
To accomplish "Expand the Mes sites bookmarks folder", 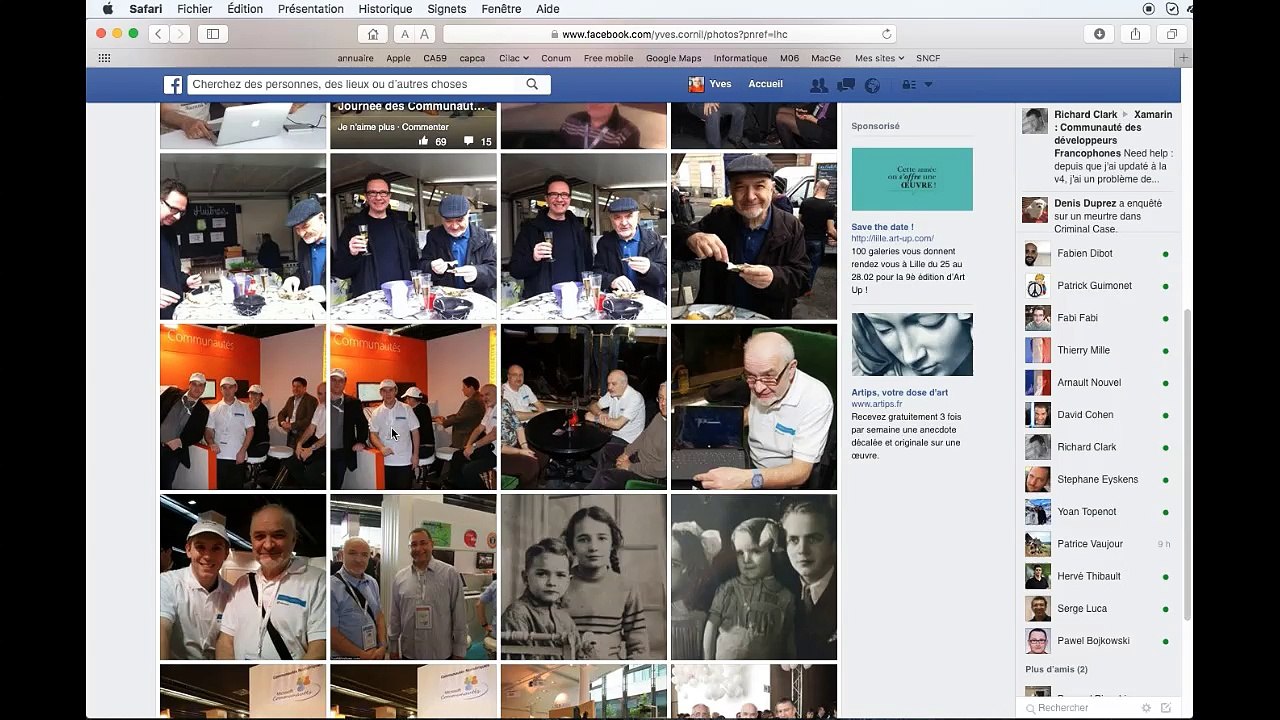I will coord(879,58).
